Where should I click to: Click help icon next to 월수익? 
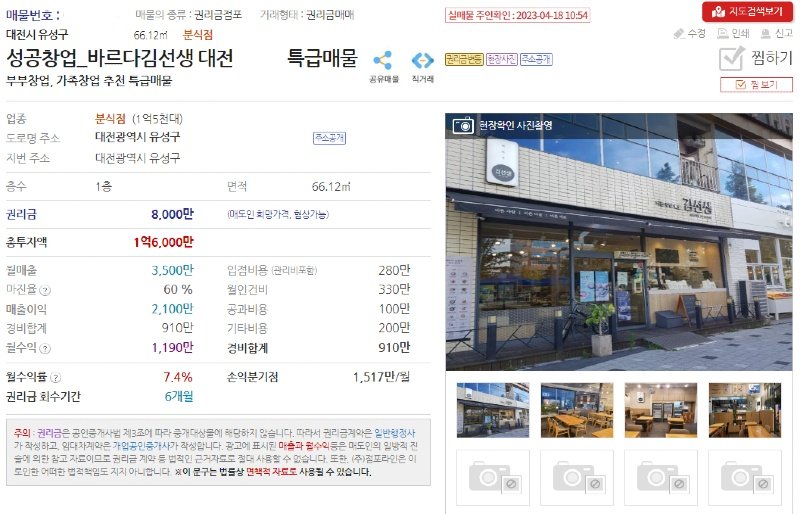(45, 349)
